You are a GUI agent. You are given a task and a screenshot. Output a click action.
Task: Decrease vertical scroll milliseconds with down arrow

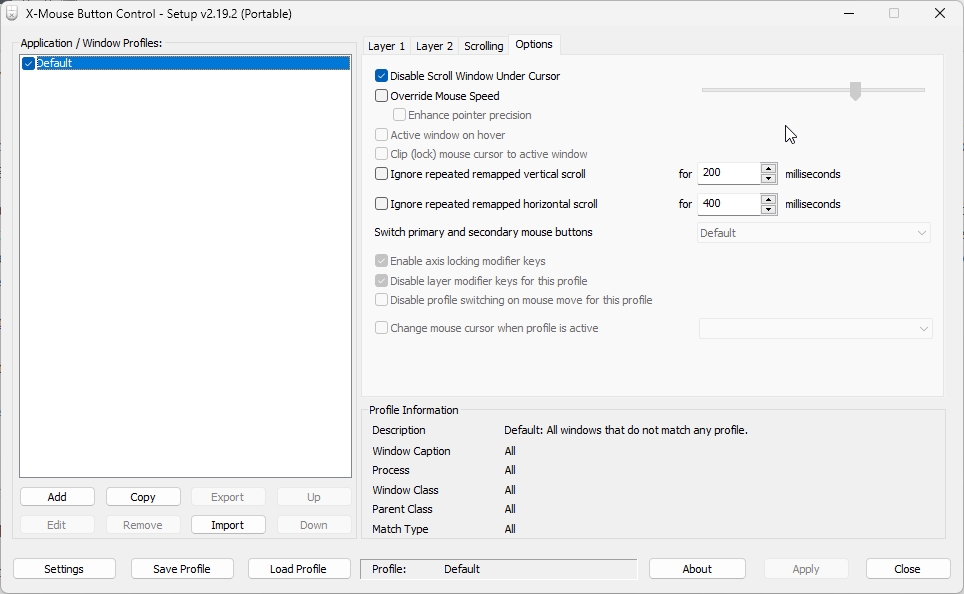click(x=768, y=179)
